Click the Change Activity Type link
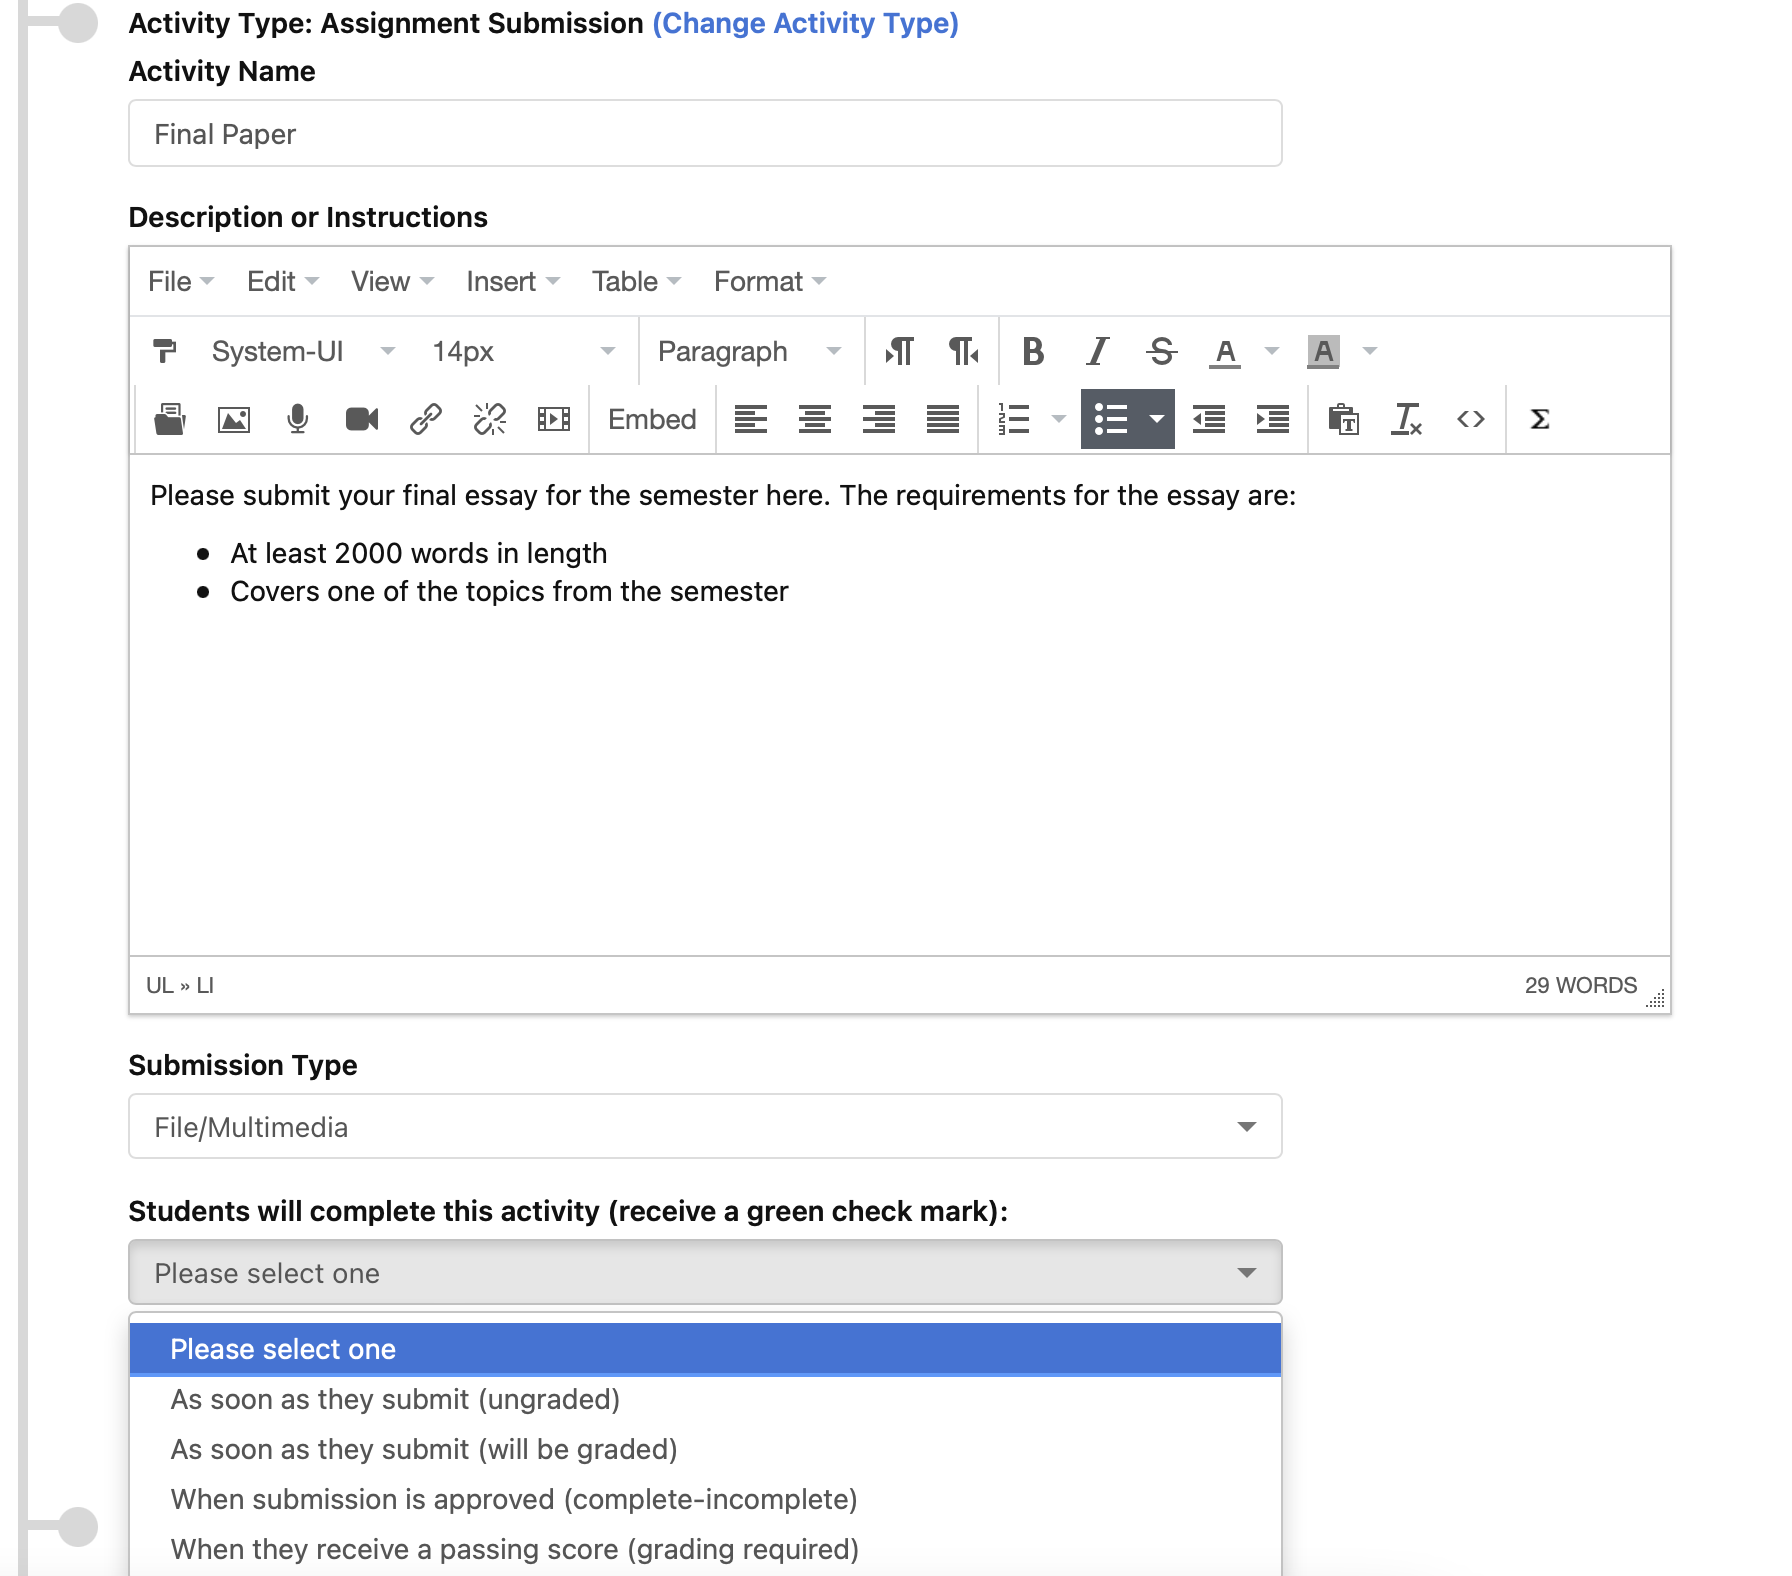Screen dimensions: 1792x1576 [806, 23]
